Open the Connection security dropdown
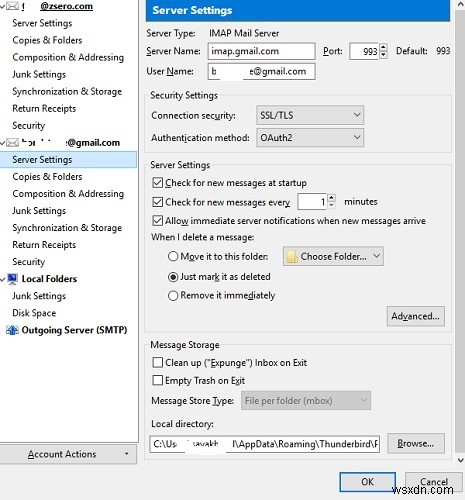 [x=310, y=115]
